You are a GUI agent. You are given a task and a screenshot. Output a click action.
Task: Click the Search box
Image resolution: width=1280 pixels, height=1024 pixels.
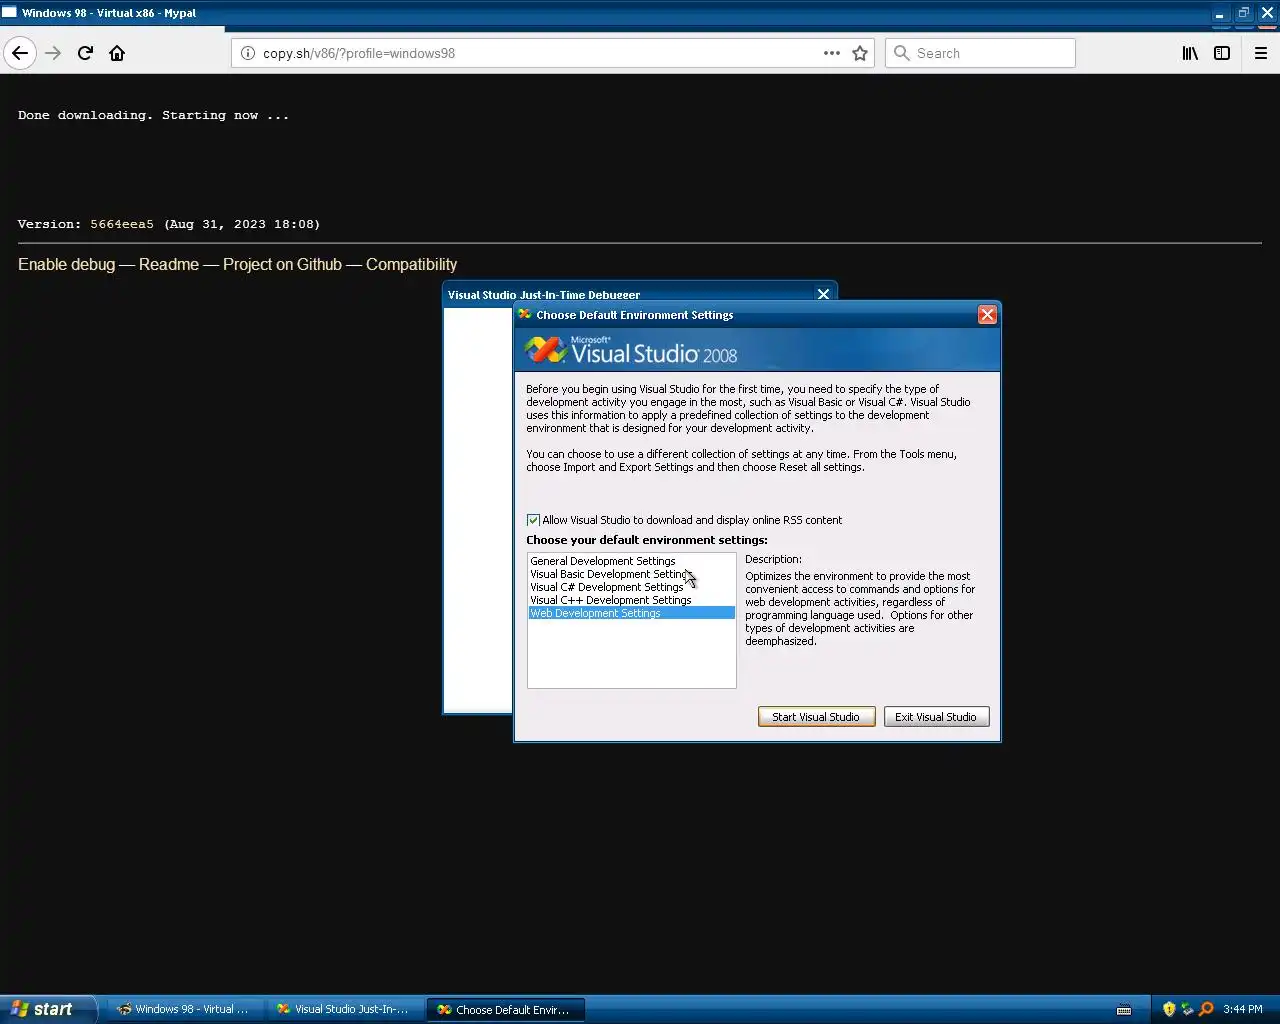(980, 53)
